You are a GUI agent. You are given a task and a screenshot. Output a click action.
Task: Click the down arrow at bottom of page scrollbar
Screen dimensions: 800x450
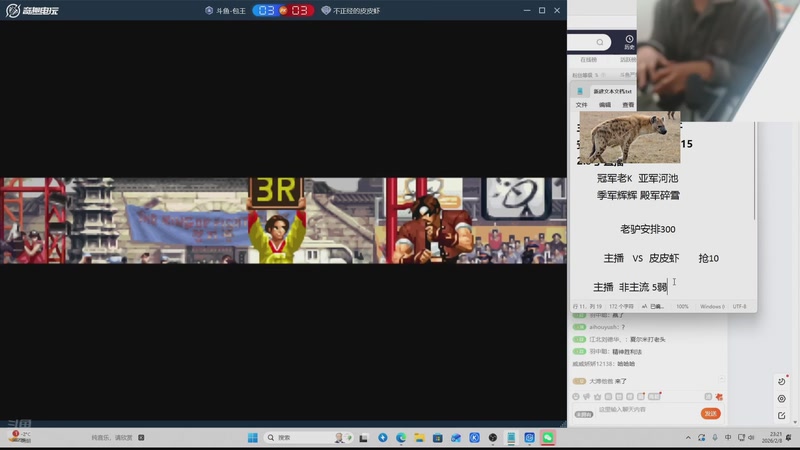point(795,422)
